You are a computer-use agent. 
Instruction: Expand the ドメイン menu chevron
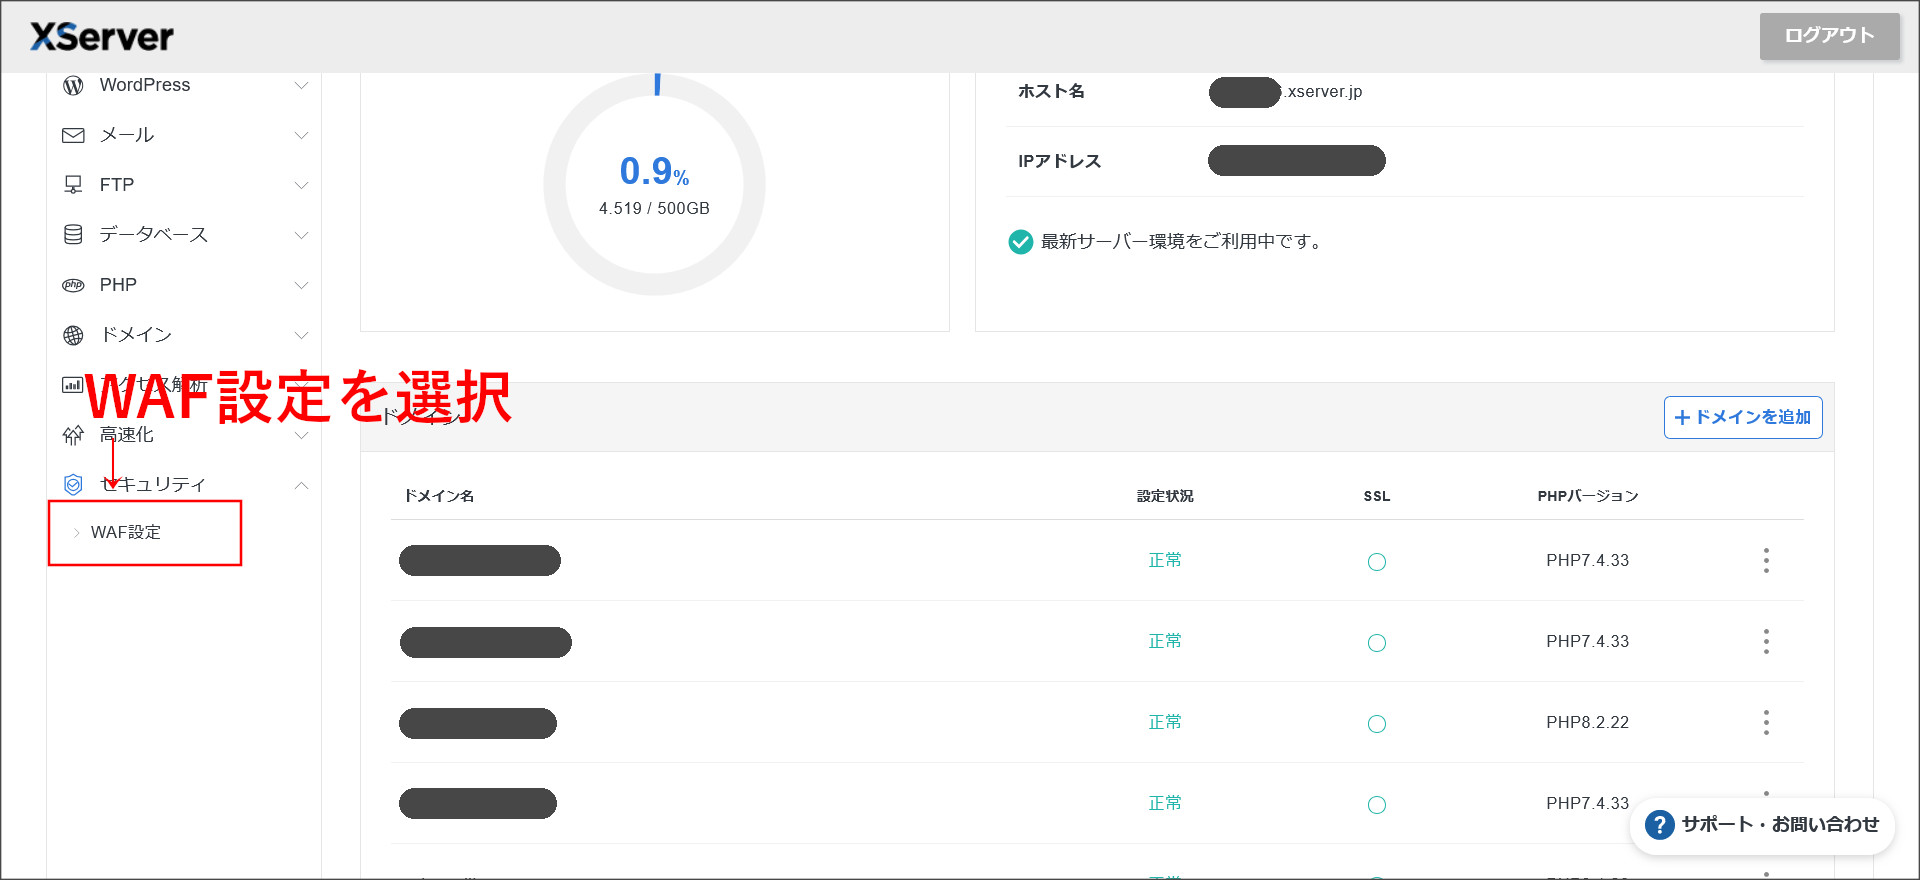[301, 336]
